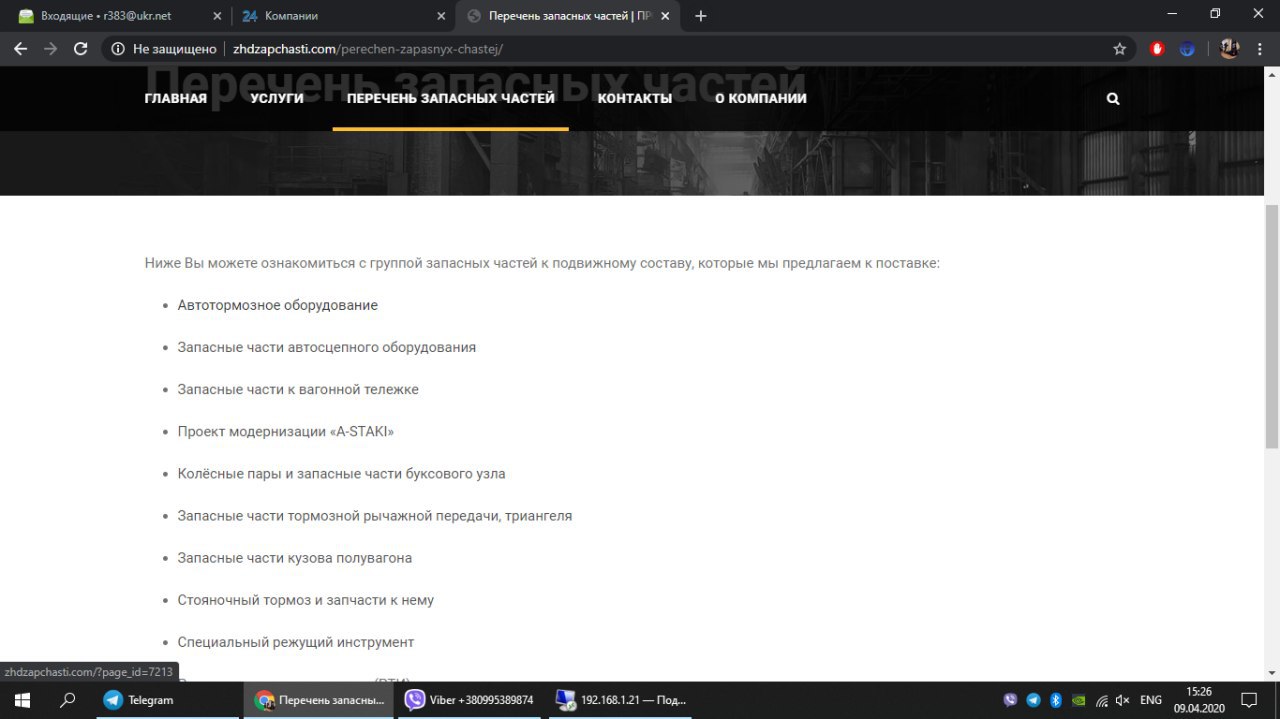Open the Bluetooth tray icon
Screen dimensions: 1280x719
[1055, 700]
